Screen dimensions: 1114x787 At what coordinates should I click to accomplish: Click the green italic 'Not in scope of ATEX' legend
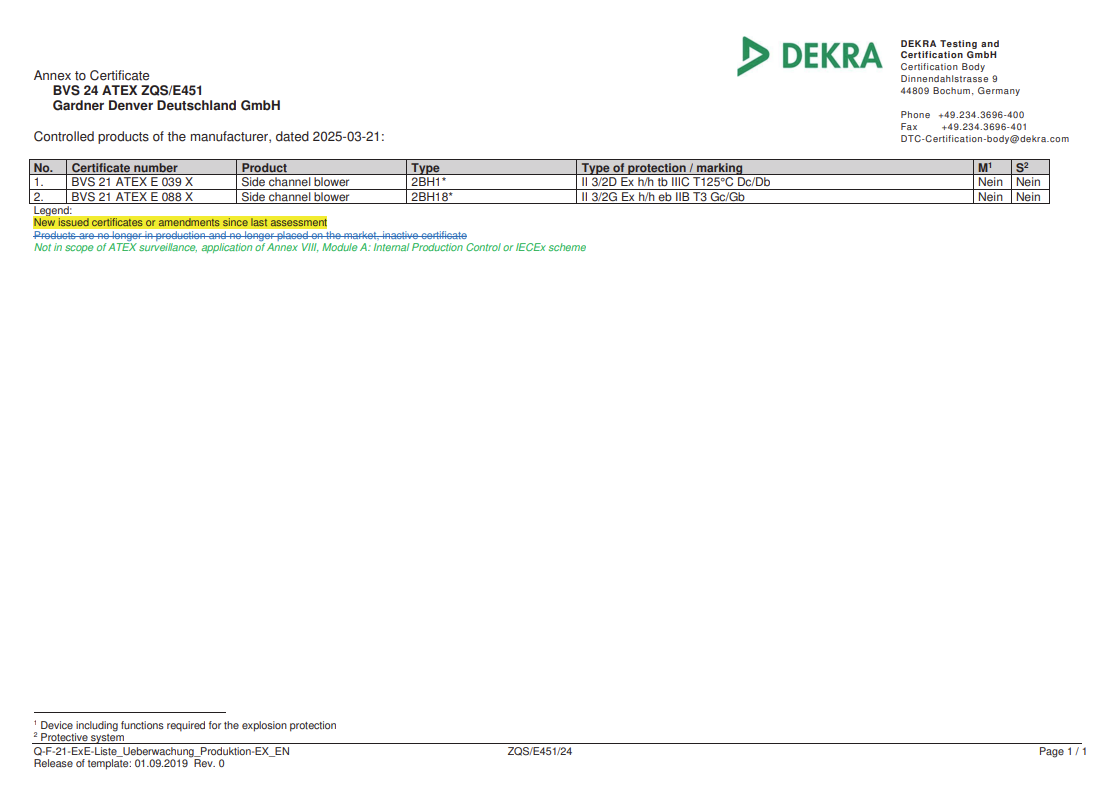310,248
